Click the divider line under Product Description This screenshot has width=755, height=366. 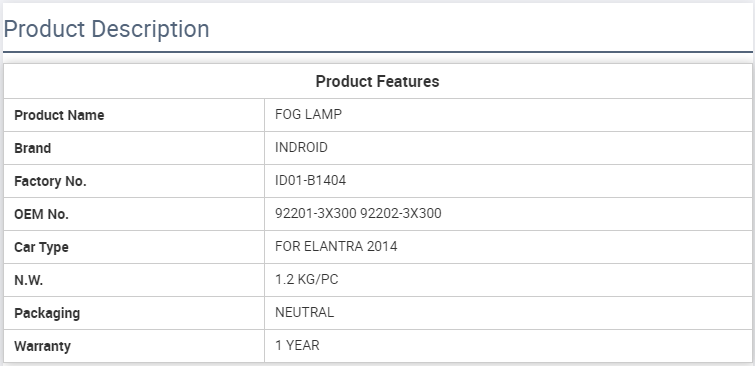coord(378,52)
